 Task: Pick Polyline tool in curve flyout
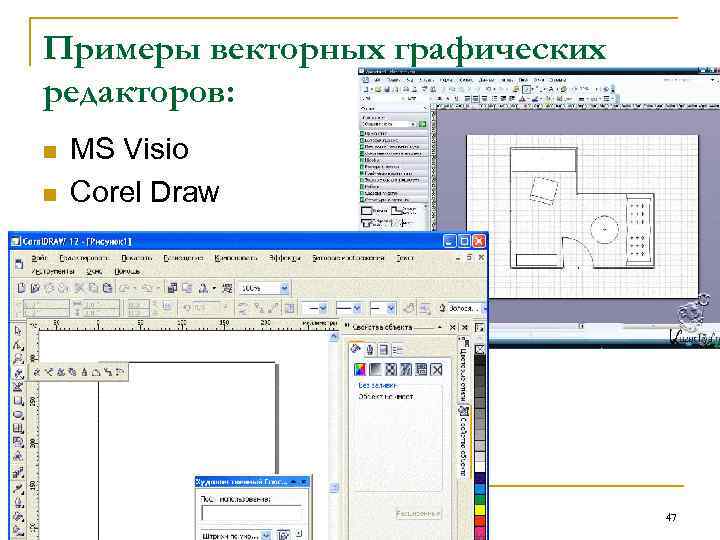(x=84, y=372)
